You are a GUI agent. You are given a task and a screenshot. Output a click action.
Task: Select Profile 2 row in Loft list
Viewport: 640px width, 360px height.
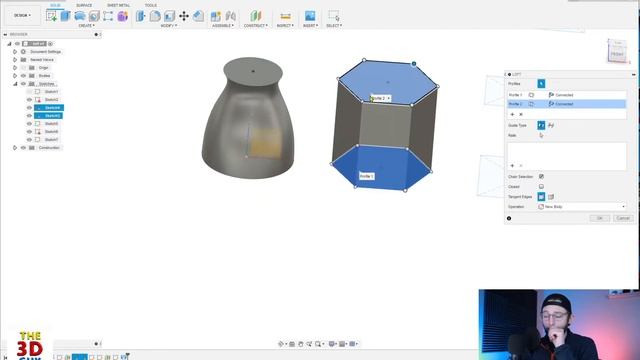[567, 104]
